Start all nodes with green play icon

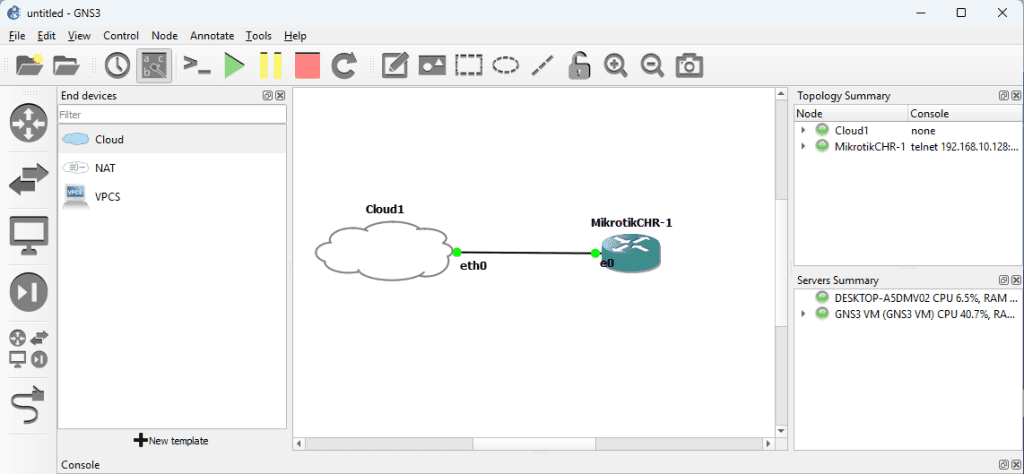coord(234,66)
